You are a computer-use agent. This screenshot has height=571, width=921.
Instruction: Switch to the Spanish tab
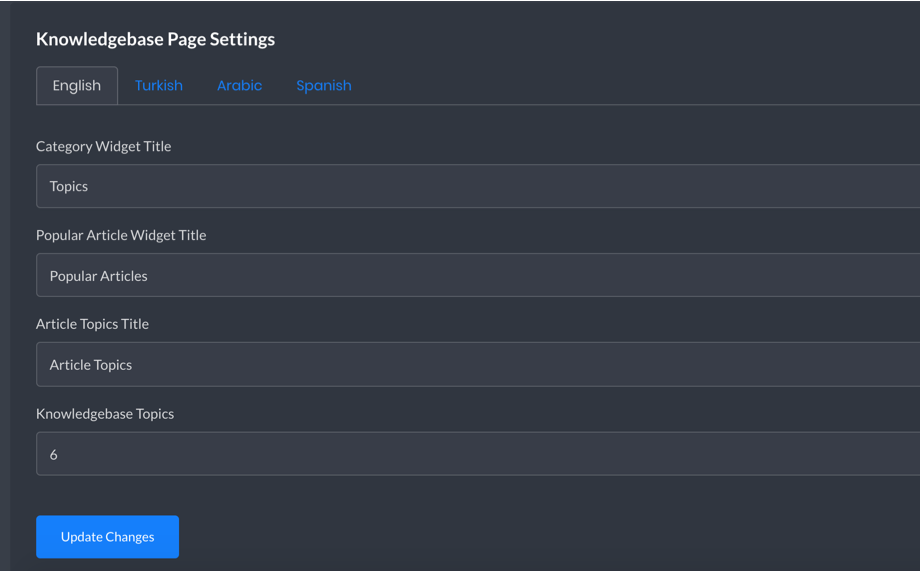[x=324, y=86]
